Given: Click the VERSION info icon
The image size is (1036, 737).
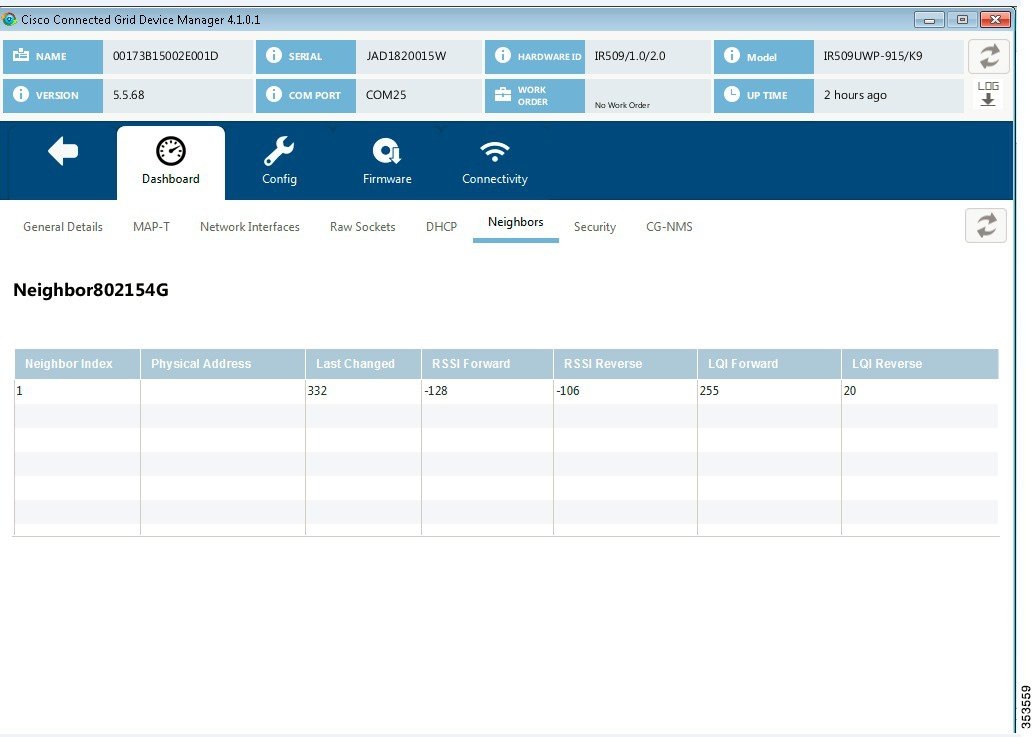Looking at the screenshot, I should (x=21, y=95).
